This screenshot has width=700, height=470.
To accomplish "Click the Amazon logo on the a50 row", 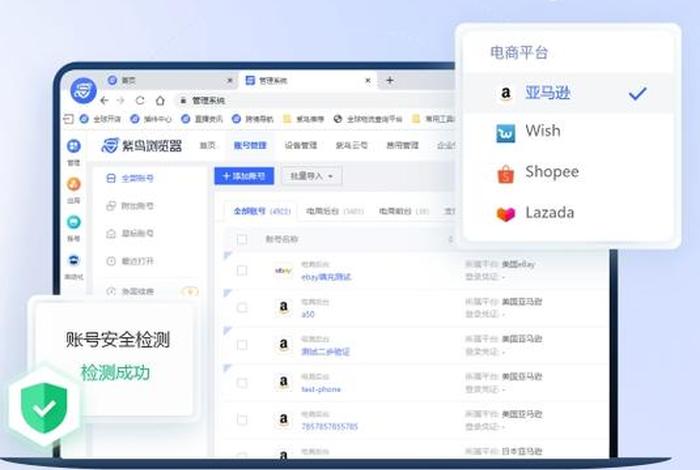I will [283, 307].
